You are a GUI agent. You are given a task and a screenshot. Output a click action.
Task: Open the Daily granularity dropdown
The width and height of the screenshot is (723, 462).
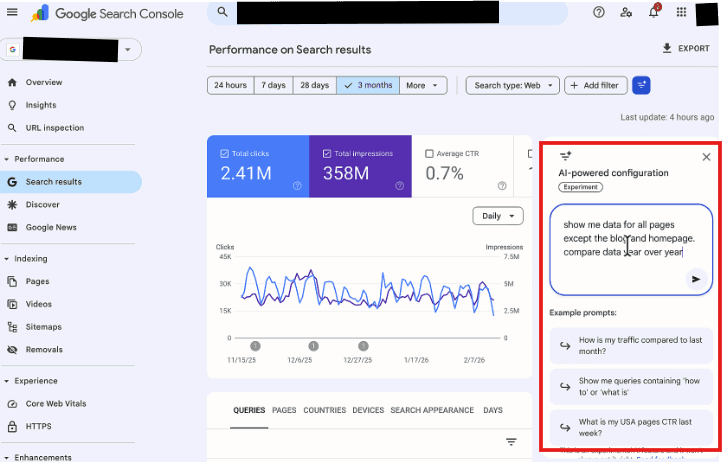[x=498, y=216]
